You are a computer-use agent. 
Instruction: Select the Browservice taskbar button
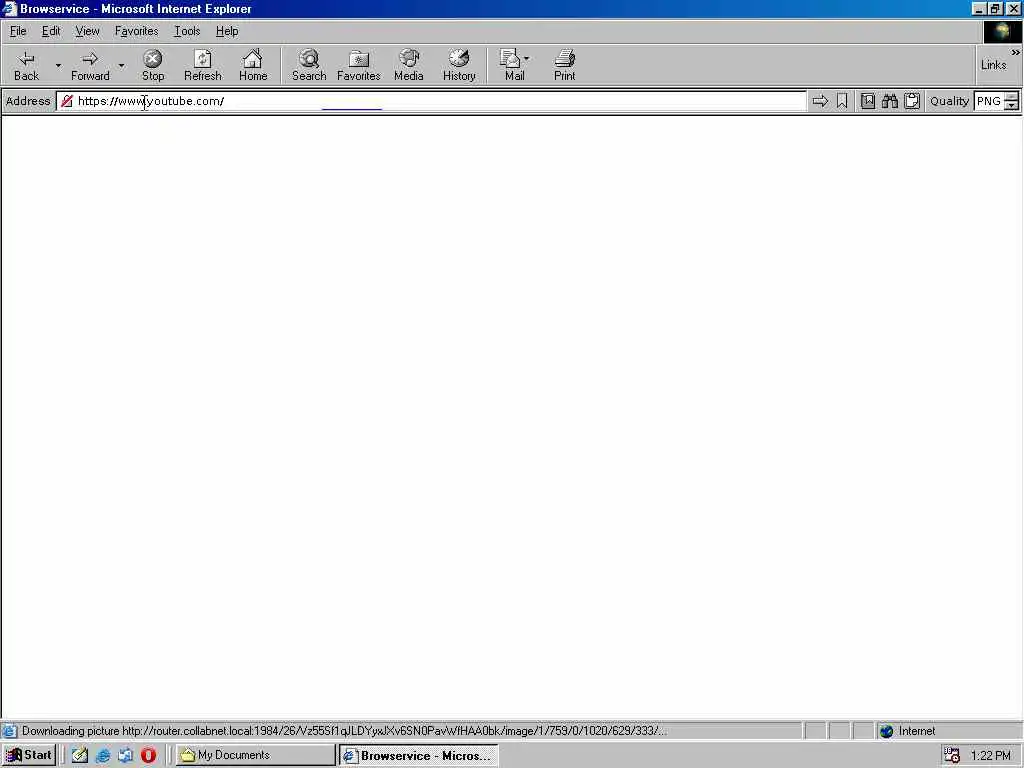pos(419,756)
